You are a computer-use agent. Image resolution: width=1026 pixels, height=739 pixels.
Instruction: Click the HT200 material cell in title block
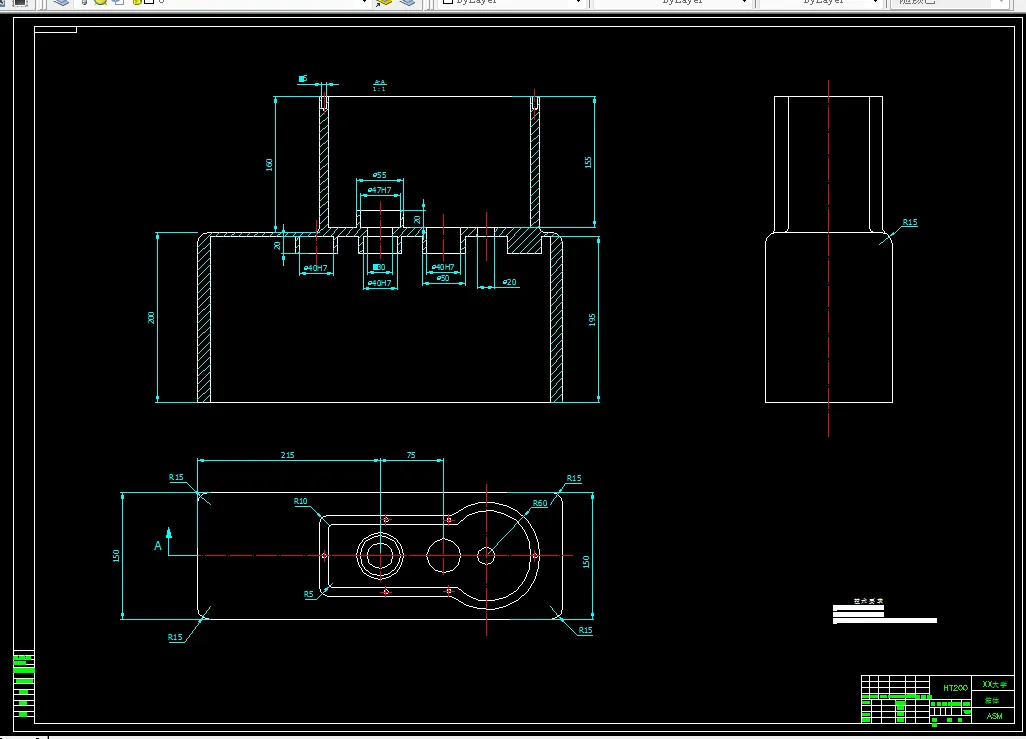click(x=955, y=688)
